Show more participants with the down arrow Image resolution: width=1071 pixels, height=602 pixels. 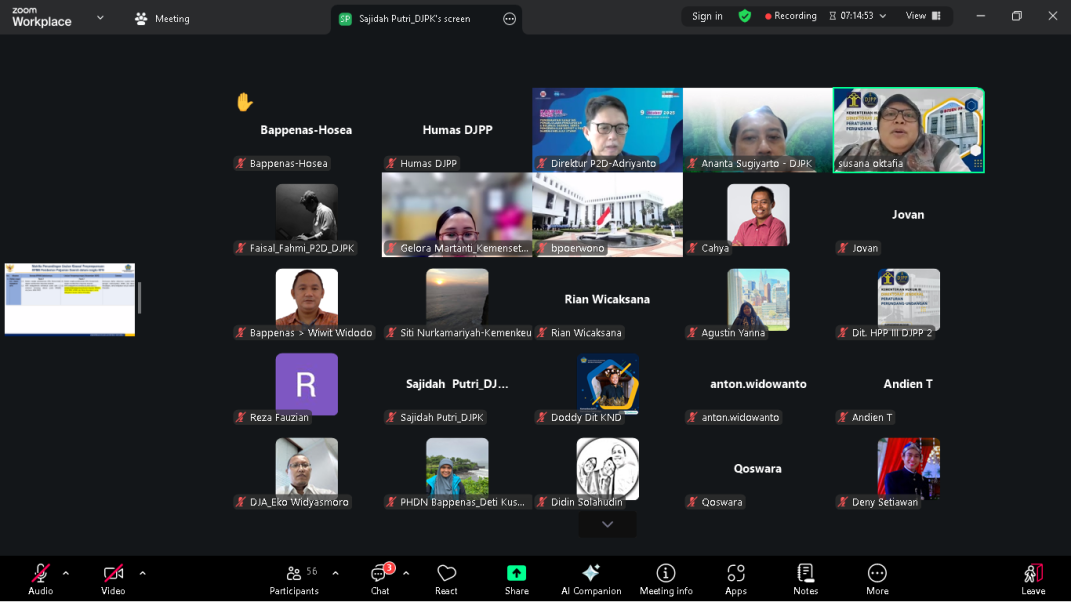607,524
